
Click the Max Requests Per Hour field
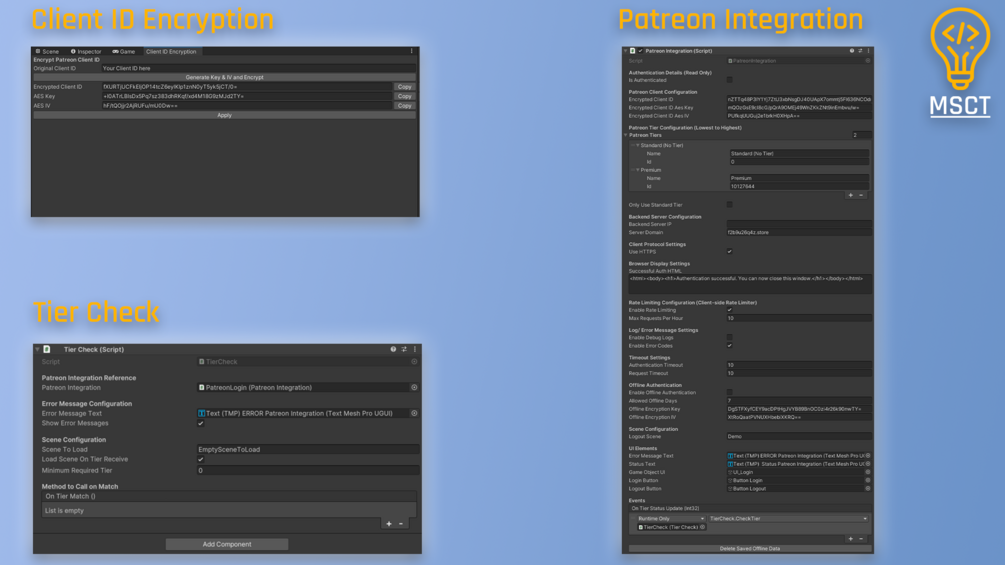coord(799,318)
